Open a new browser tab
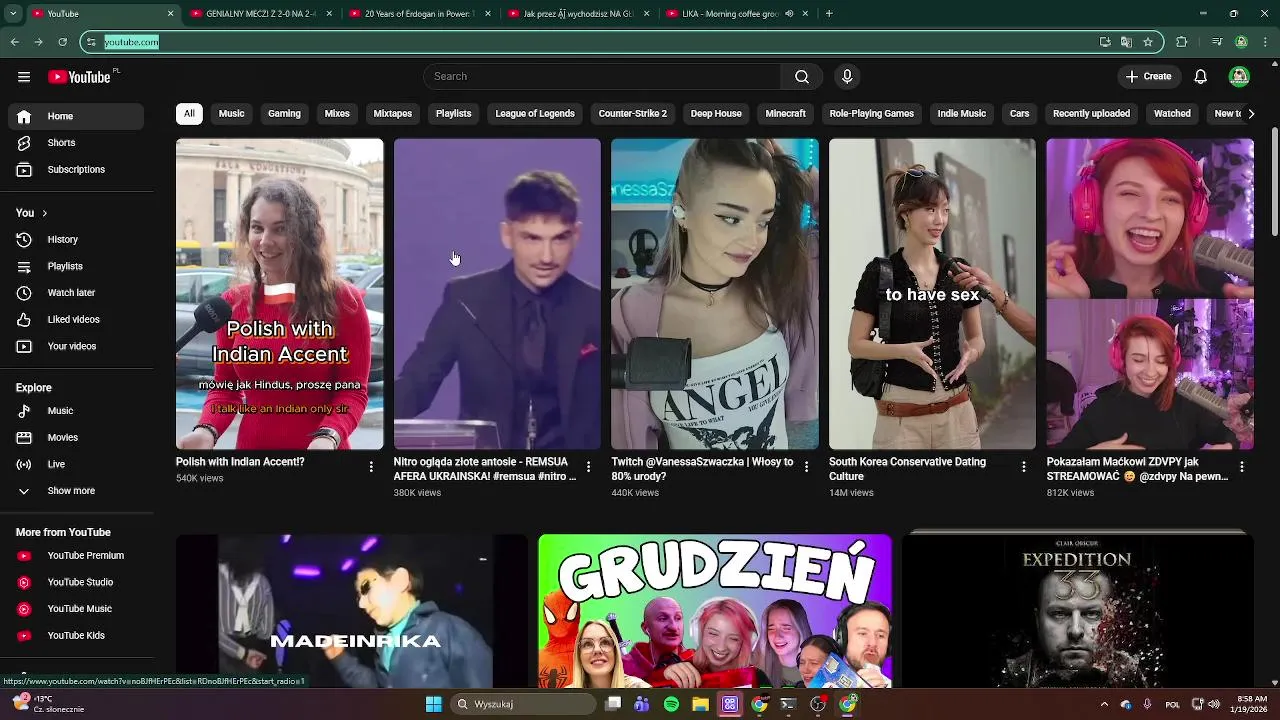Screen dimensions: 1280x720 [829, 14]
